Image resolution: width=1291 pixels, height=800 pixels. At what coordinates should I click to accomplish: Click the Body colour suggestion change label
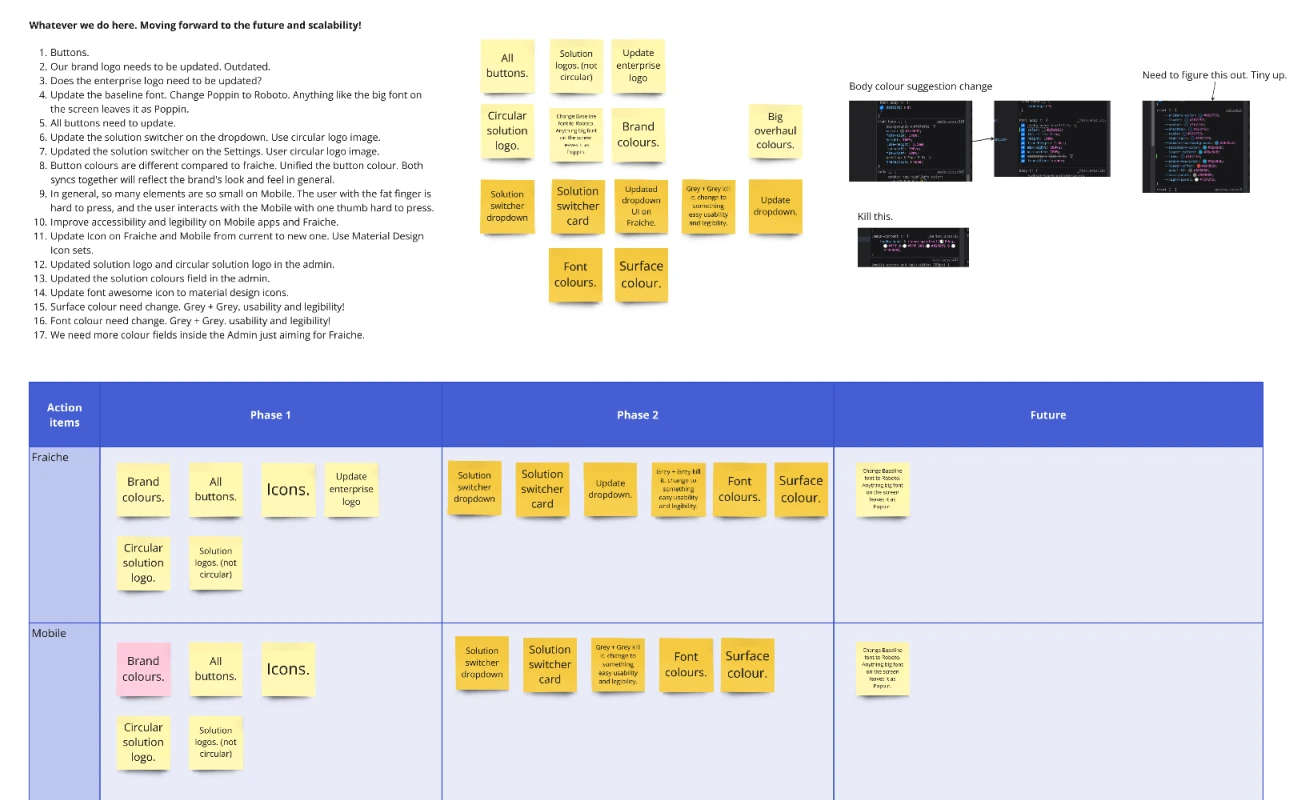point(921,86)
